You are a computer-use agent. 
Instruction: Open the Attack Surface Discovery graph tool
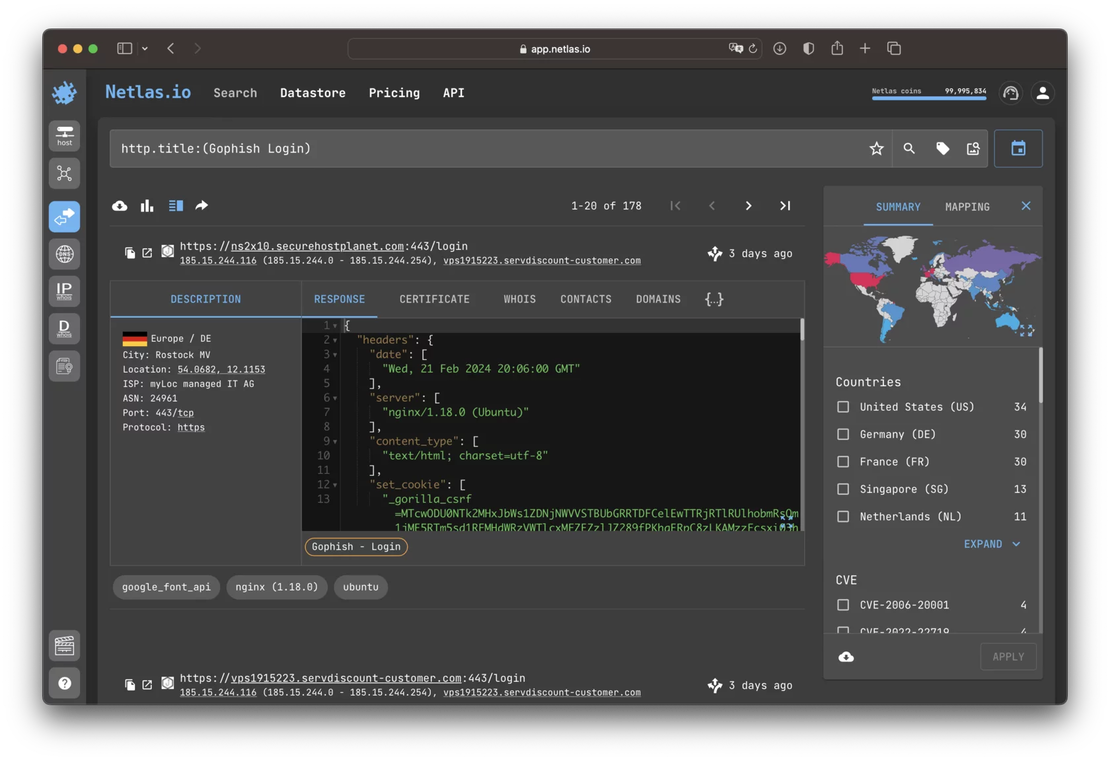(64, 173)
